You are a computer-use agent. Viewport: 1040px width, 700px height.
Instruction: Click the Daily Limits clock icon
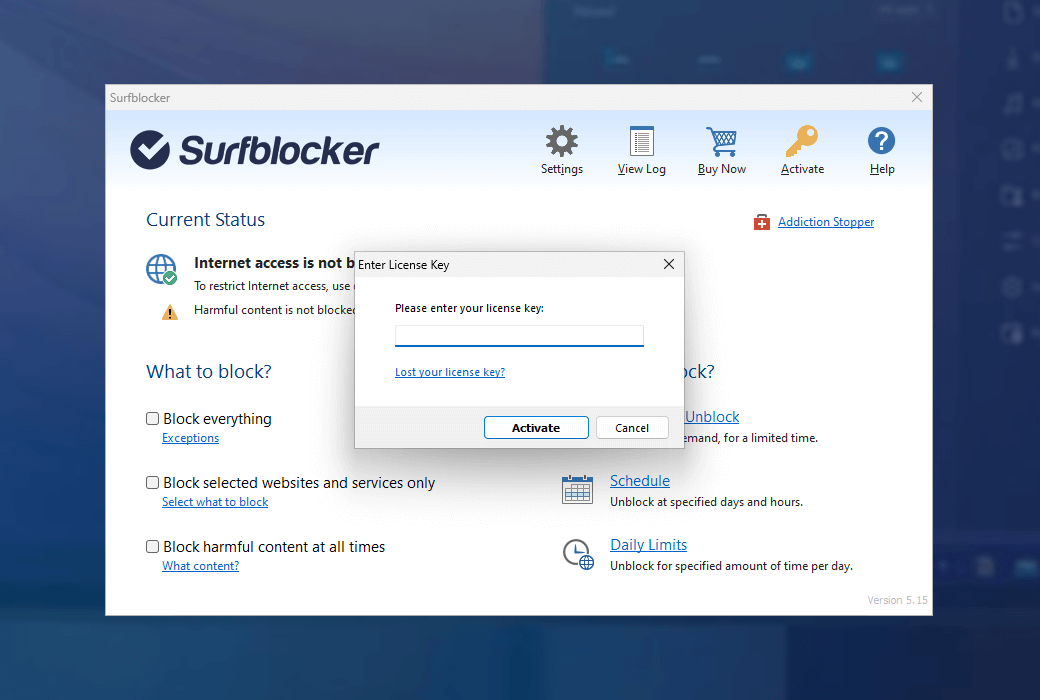click(x=578, y=554)
